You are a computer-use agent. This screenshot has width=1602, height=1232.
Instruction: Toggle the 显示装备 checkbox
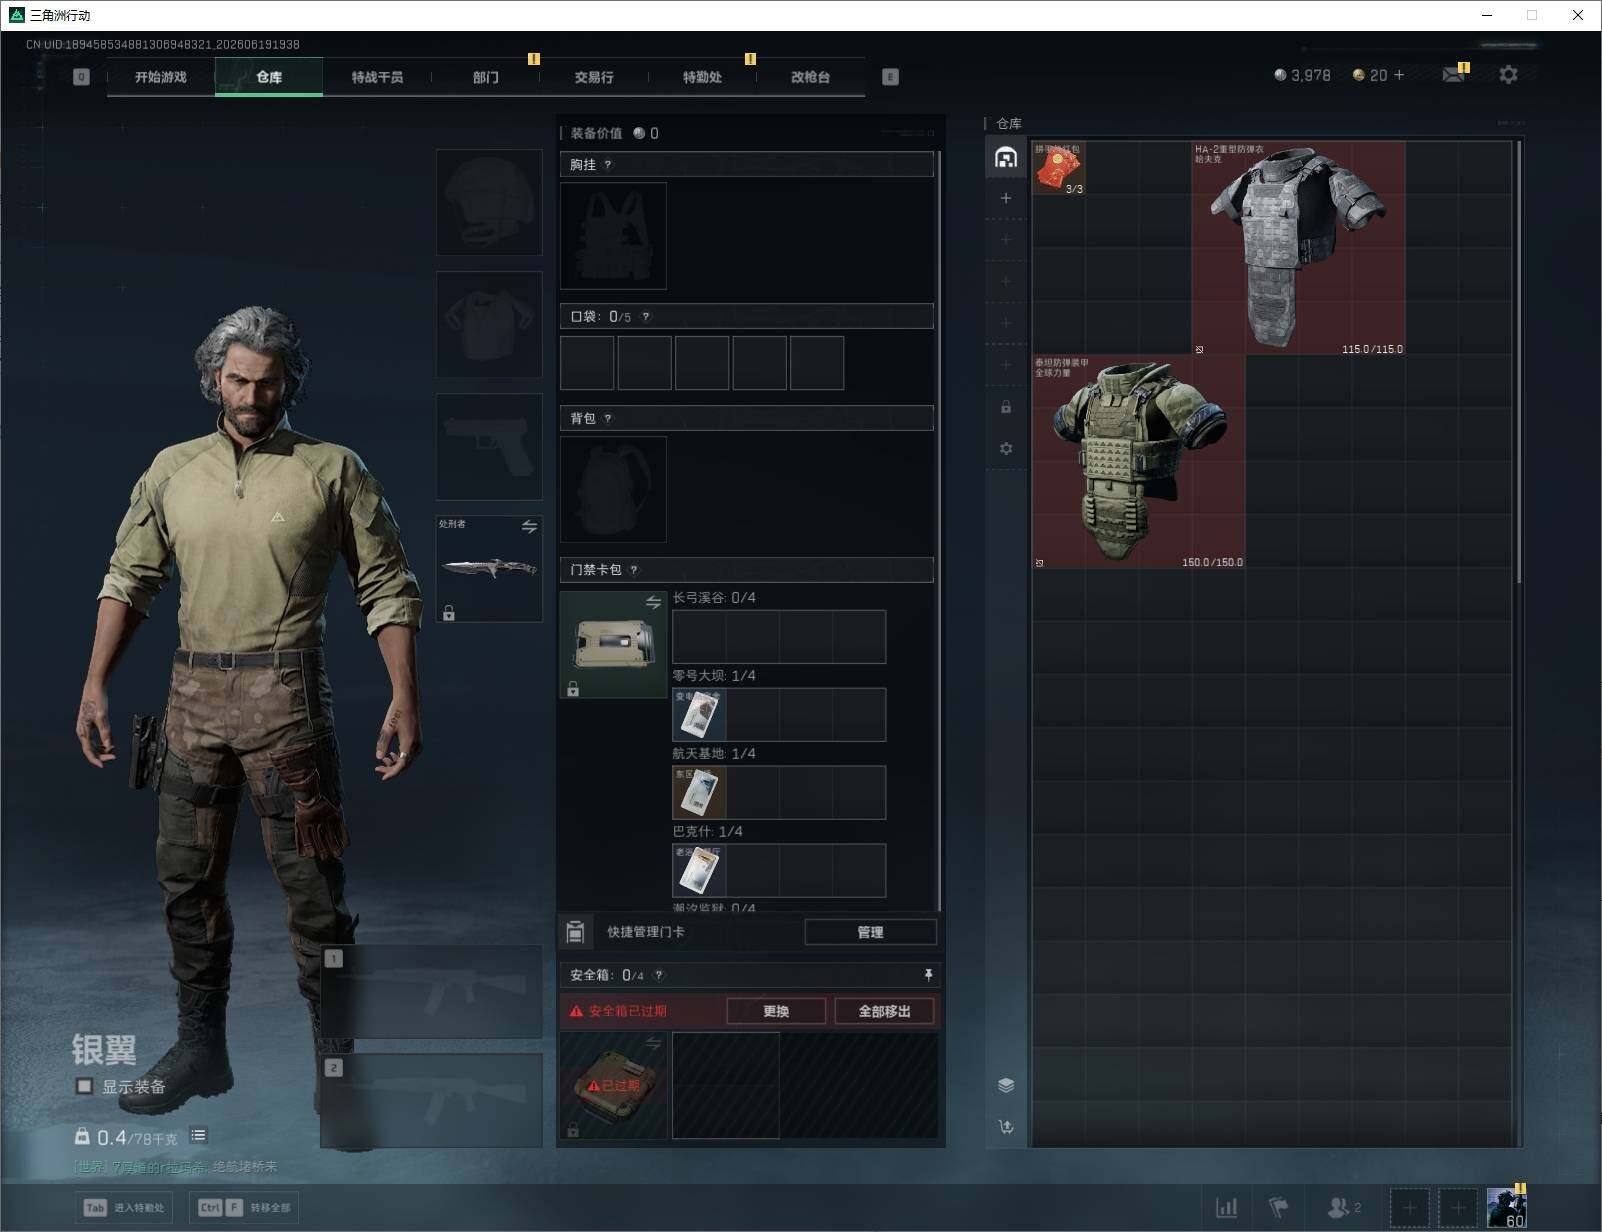85,1086
